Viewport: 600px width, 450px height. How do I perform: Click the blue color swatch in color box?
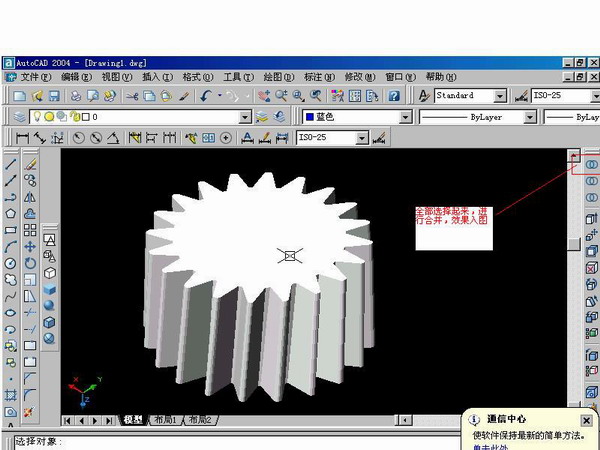click(310, 117)
